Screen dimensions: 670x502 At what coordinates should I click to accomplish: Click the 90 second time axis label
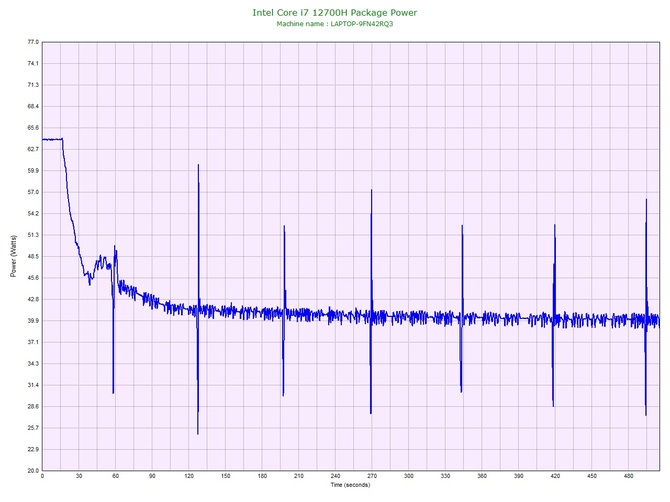pyautogui.click(x=152, y=476)
